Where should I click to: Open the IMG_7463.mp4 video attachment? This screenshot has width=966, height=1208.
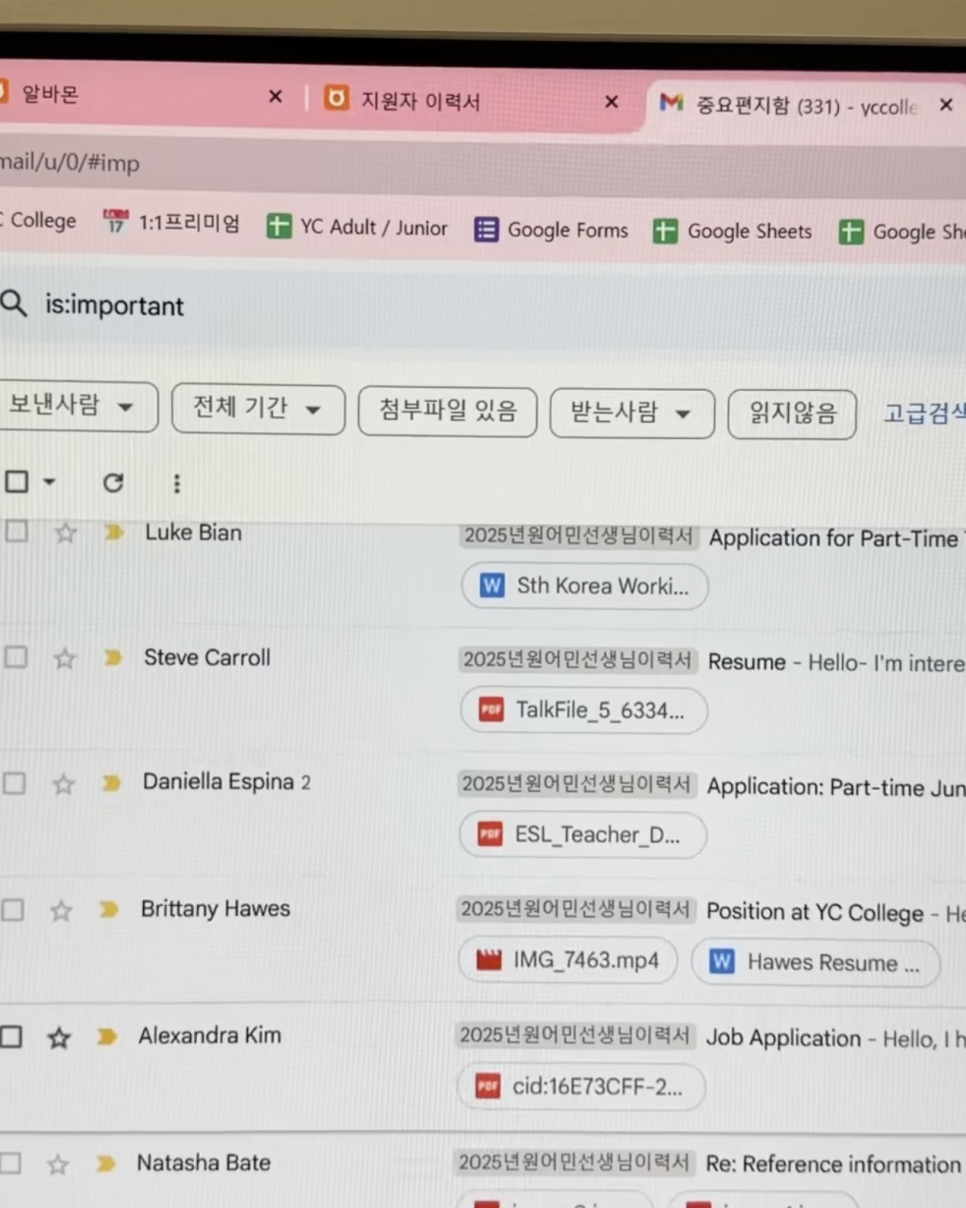tap(568, 961)
